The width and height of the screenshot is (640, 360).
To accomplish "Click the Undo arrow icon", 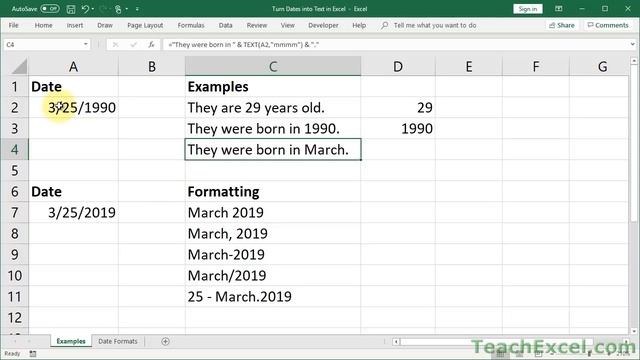I will point(85,9).
